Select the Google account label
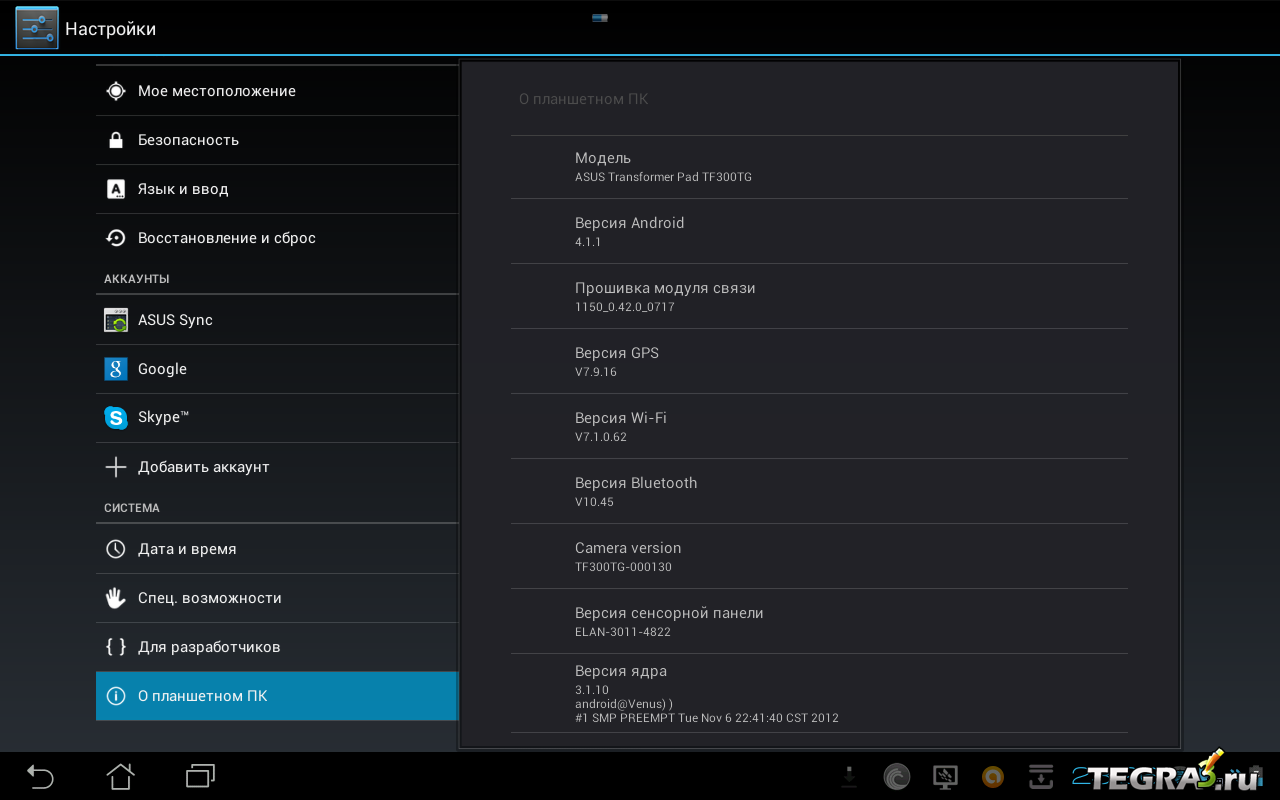 tap(162, 369)
